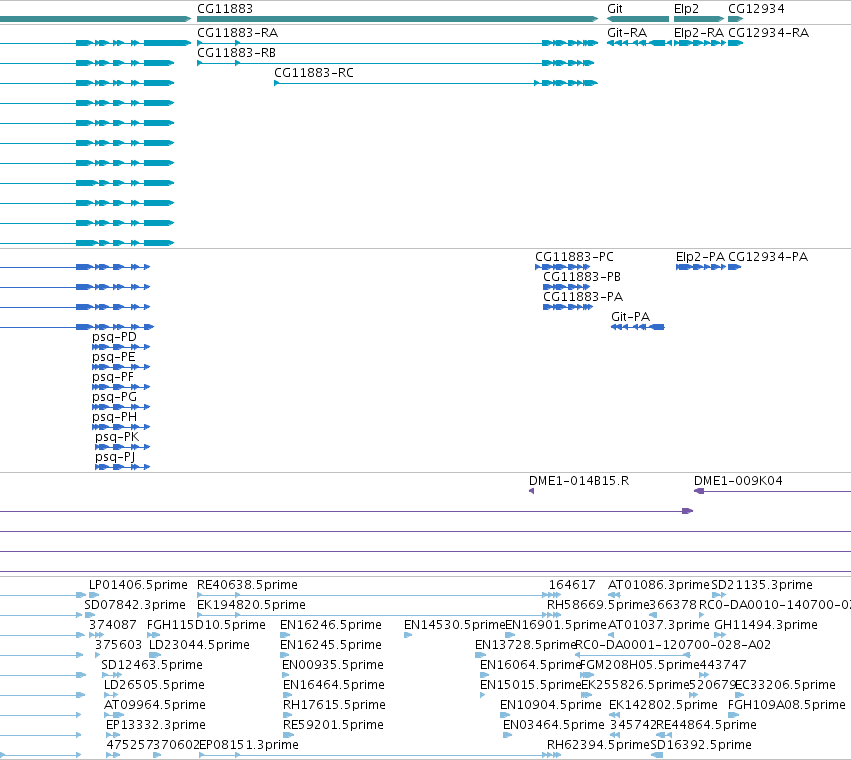Click the psq-PG protein label
The height and width of the screenshot is (760, 851).
pyautogui.click(x=114, y=397)
